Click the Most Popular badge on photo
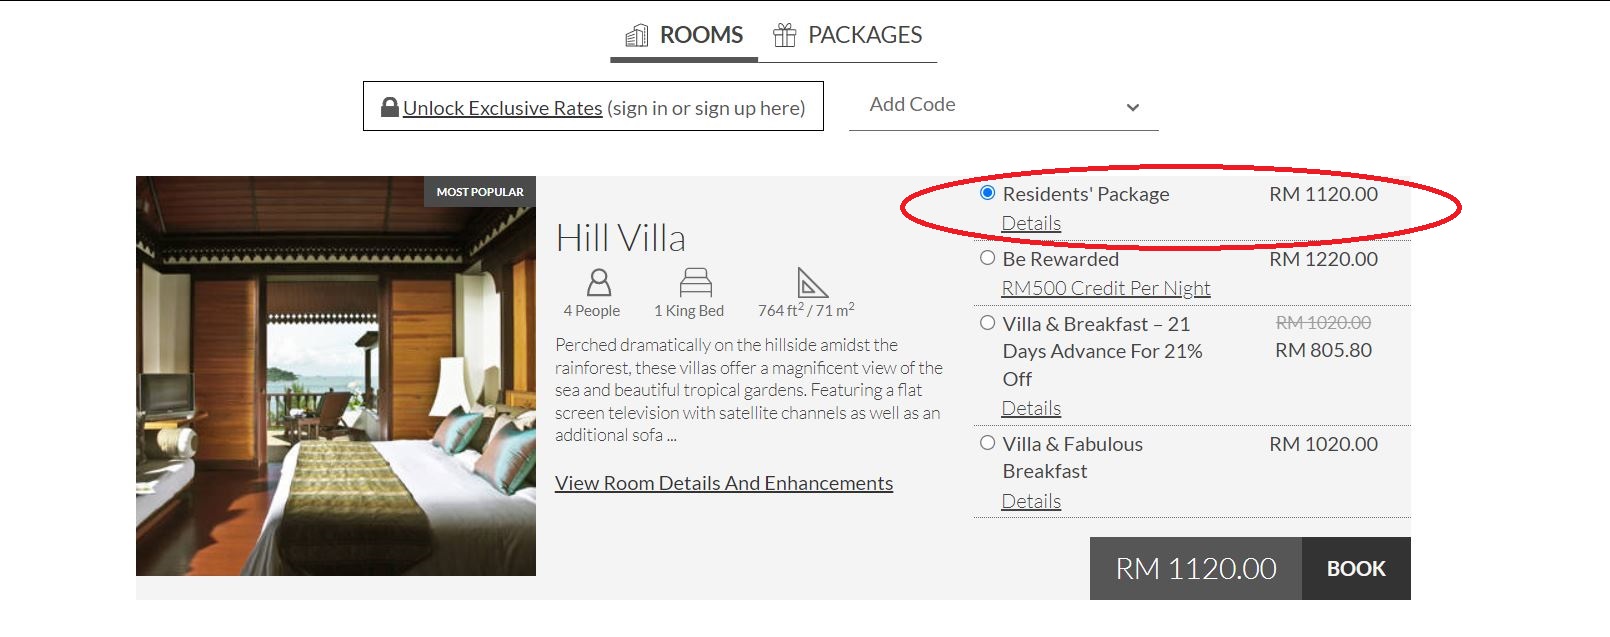This screenshot has width=1610, height=637. click(x=480, y=191)
